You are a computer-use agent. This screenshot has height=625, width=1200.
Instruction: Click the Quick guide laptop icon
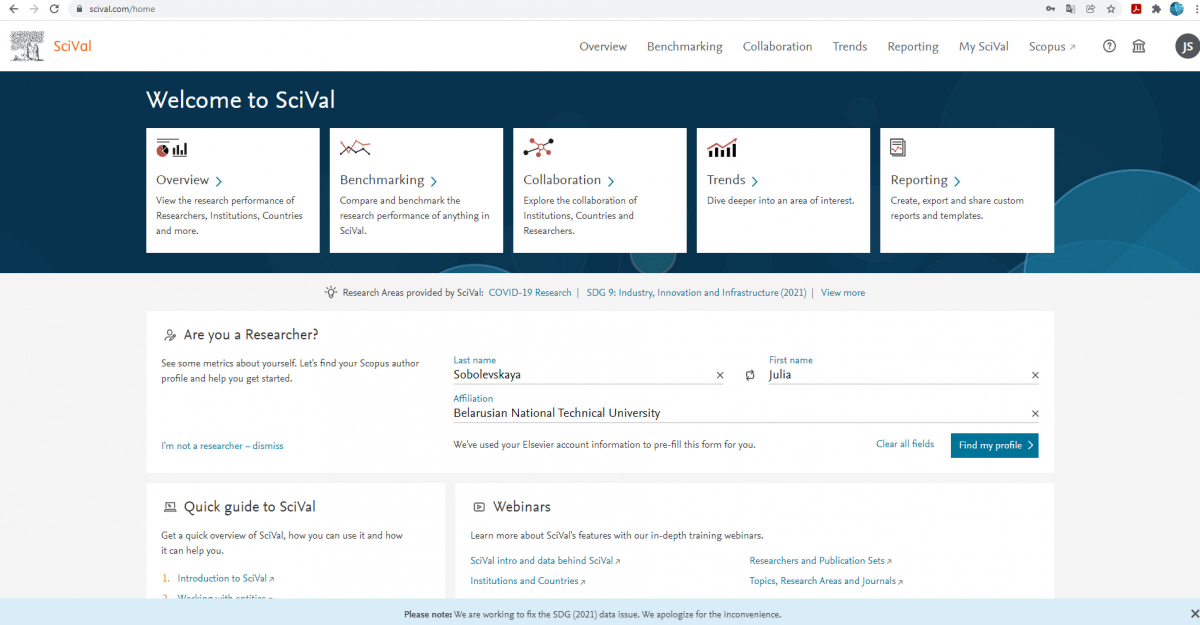coord(170,507)
